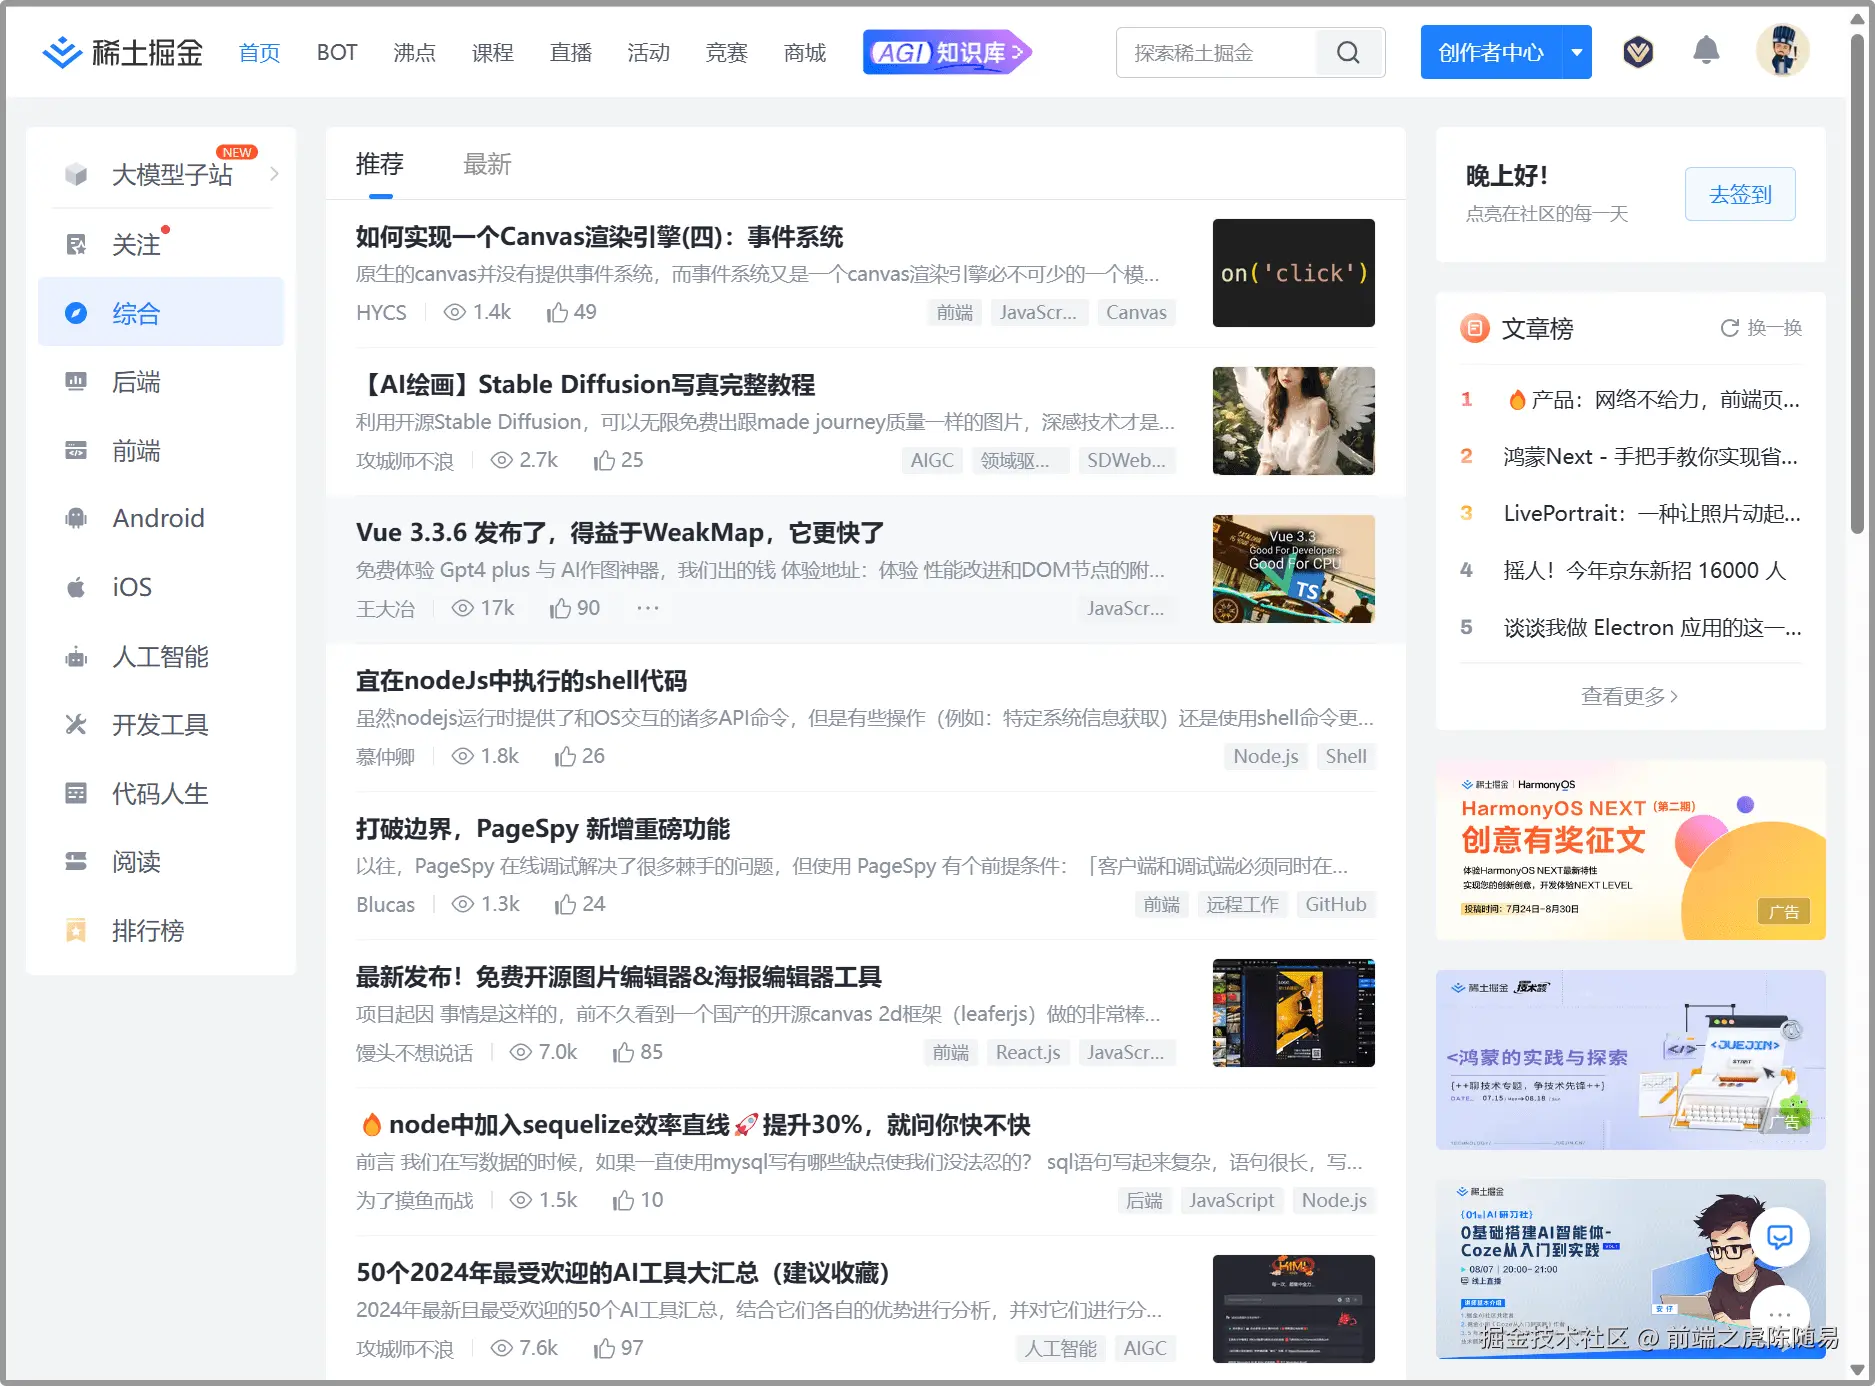Select the iOS category in sidebar

click(x=130, y=587)
